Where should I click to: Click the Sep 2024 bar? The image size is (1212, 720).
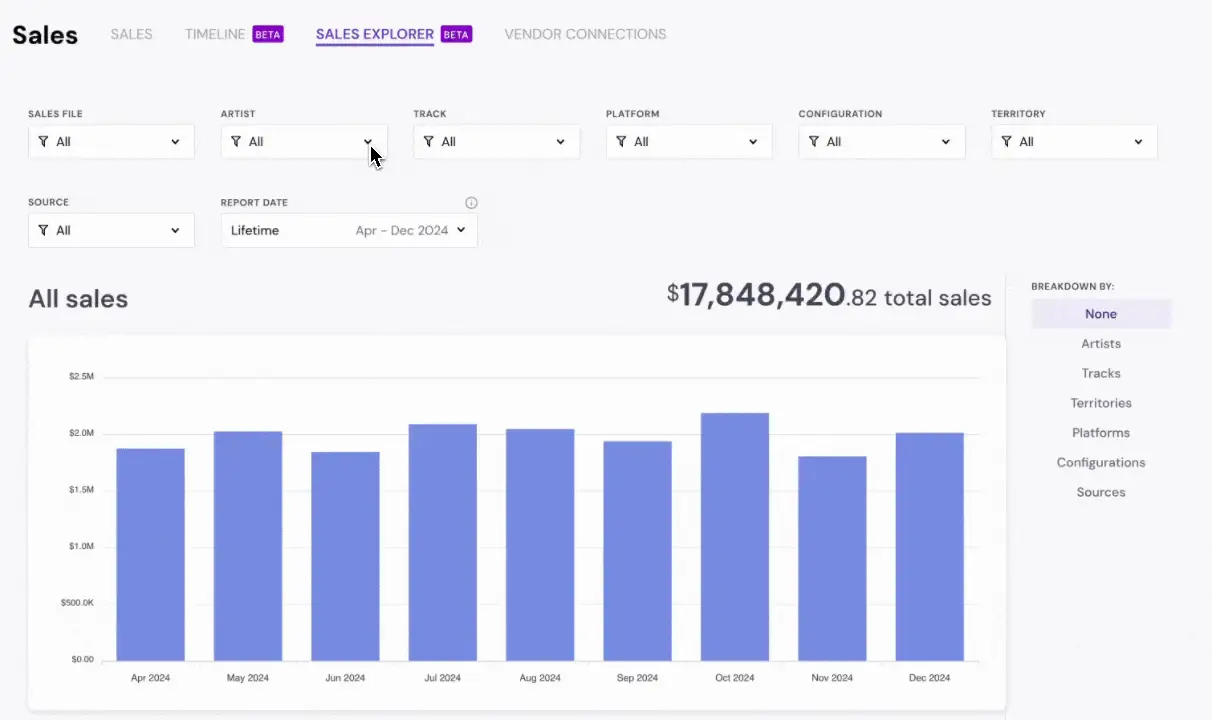[x=638, y=551]
